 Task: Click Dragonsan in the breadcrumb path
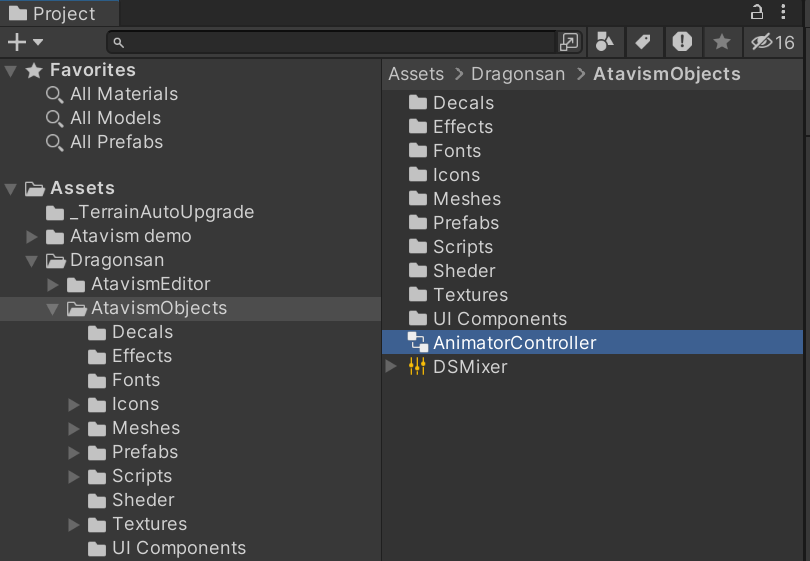[x=518, y=74]
